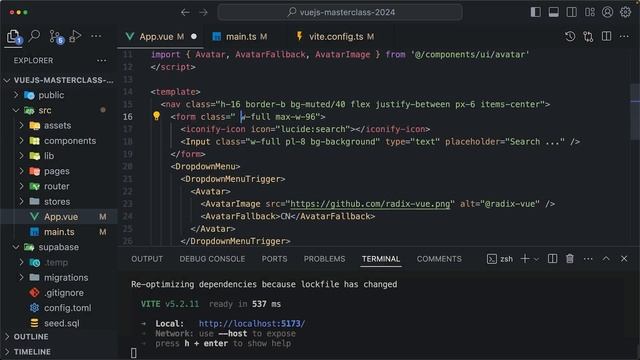The height and width of the screenshot is (360, 640).
Task: Open the zsh terminal shell indicator
Action: click(x=500, y=259)
